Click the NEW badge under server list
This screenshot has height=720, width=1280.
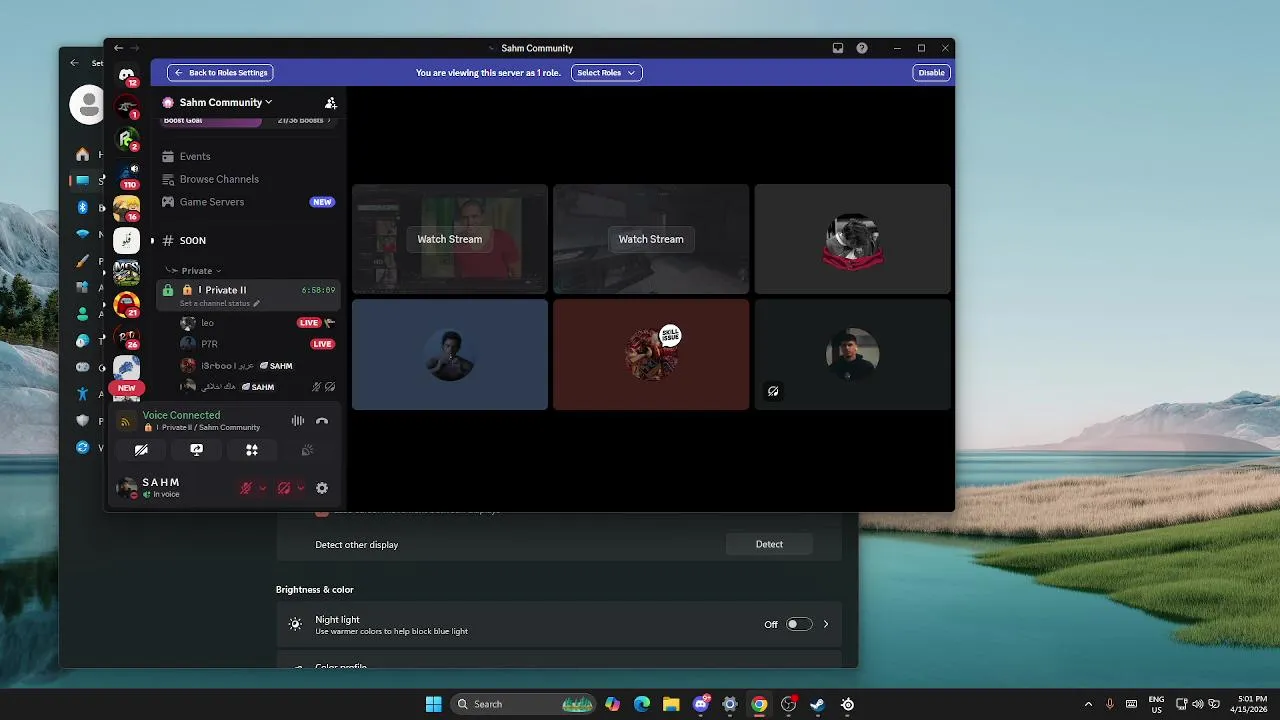(127, 388)
